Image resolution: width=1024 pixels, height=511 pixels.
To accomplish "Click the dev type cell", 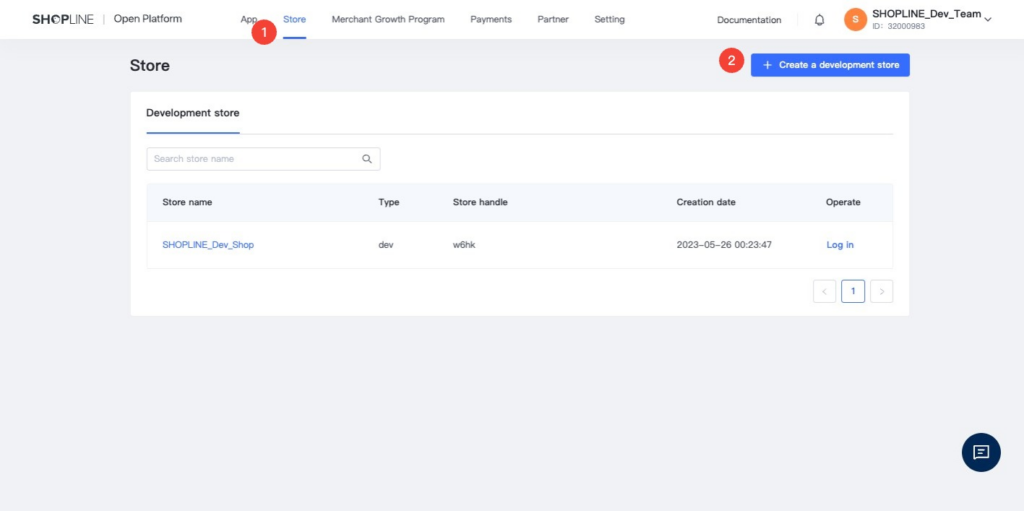I will pos(386,245).
